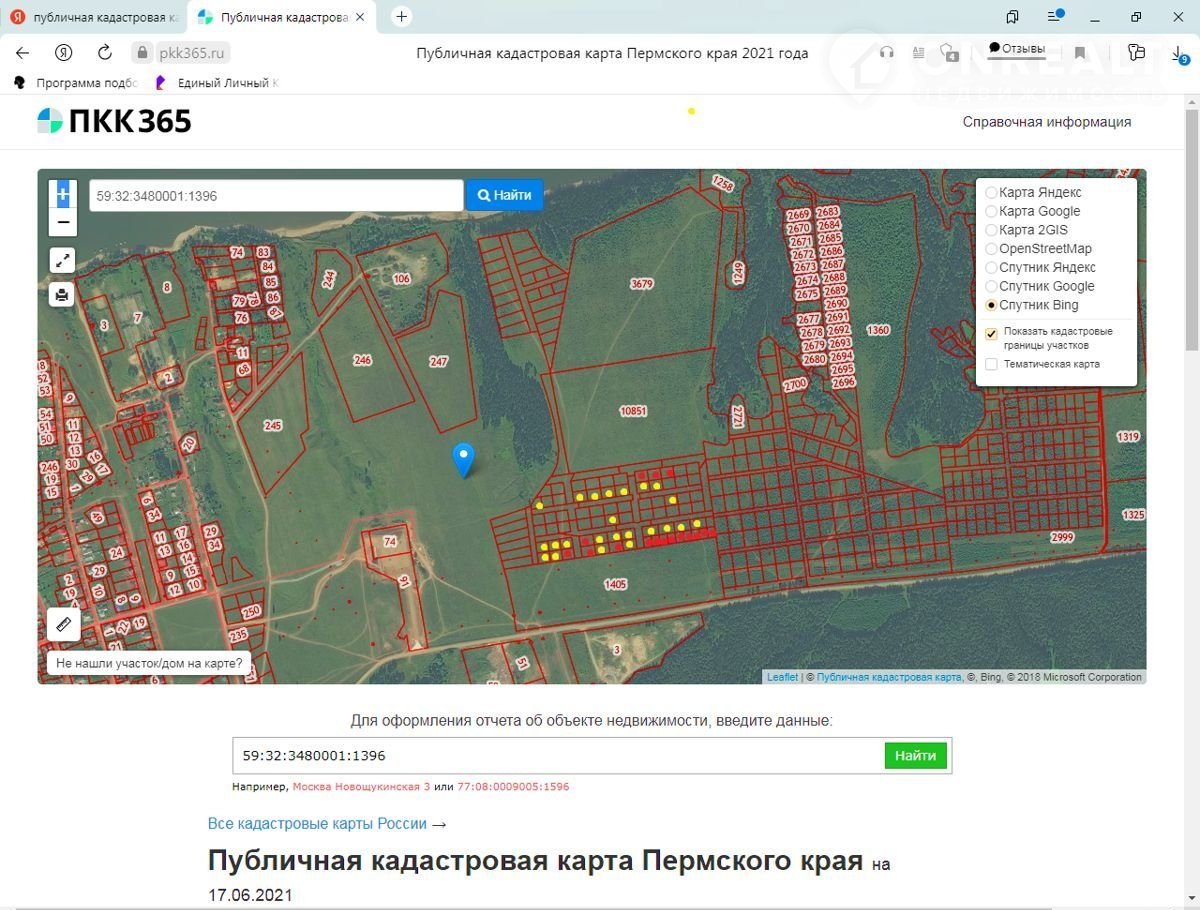This screenshot has width=1200, height=910.
Task: Bookmark this page with the bookmark icon
Action: click(1080, 53)
